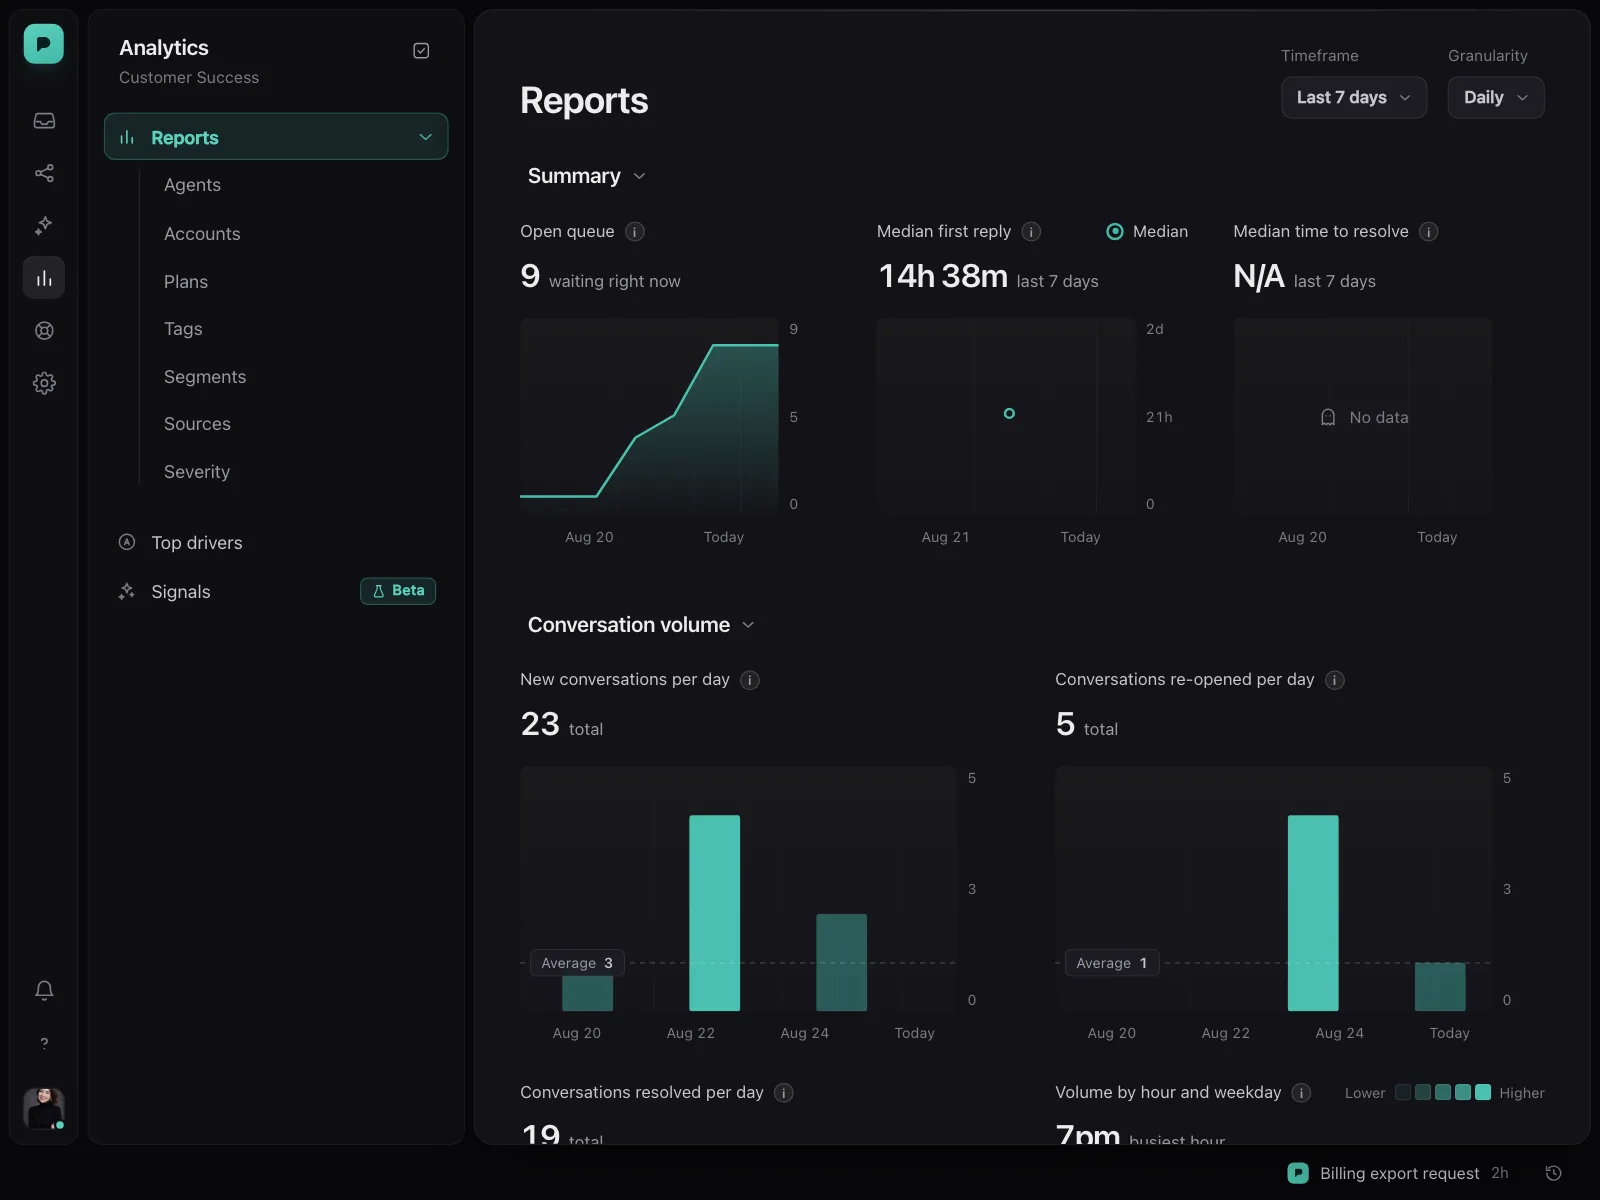Open the Segments report
Screen dimensions: 1600x1200
pos(205,377)
